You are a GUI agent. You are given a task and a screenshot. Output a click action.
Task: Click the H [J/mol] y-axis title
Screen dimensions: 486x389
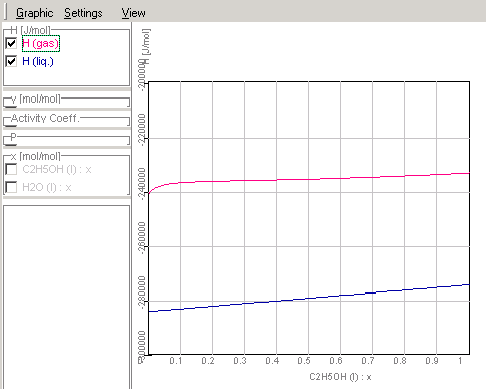[146, 47]
